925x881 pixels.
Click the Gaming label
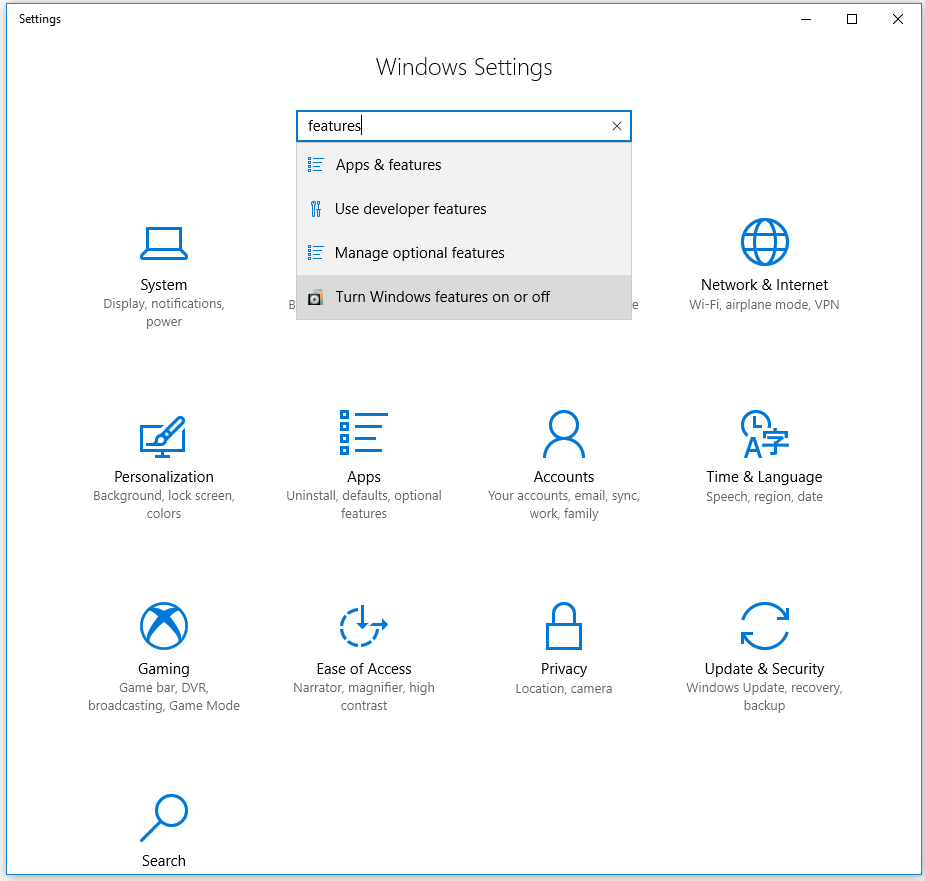coord(164,669)
